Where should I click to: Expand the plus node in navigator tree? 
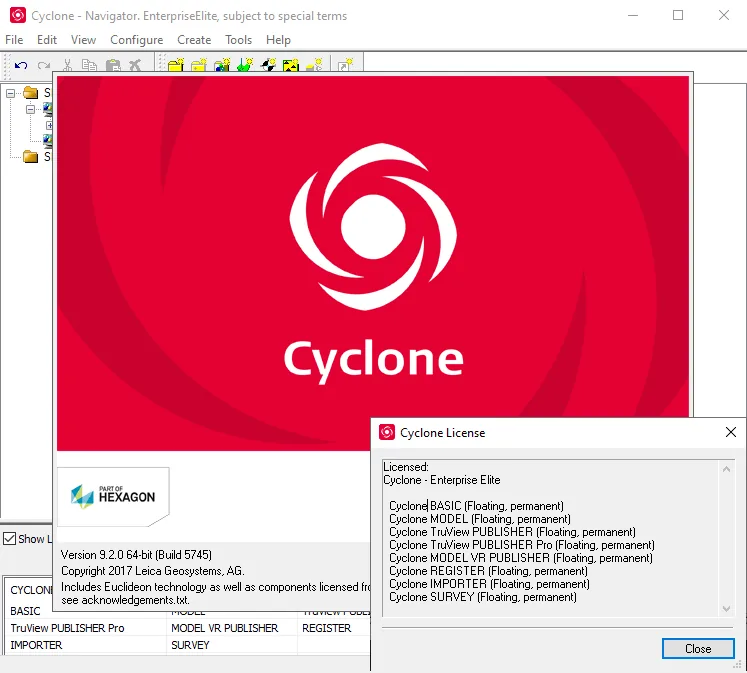[49, 125]
